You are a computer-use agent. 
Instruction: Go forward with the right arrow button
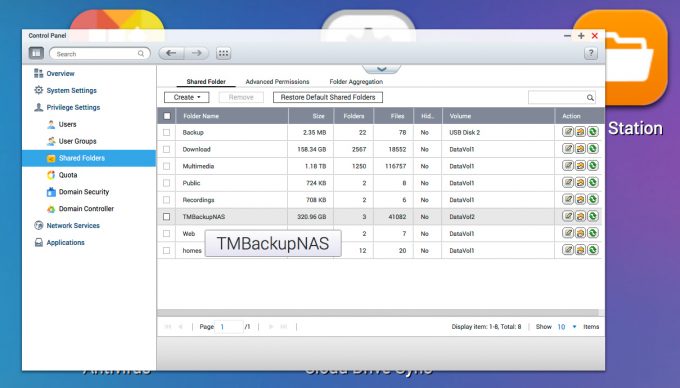196,53
